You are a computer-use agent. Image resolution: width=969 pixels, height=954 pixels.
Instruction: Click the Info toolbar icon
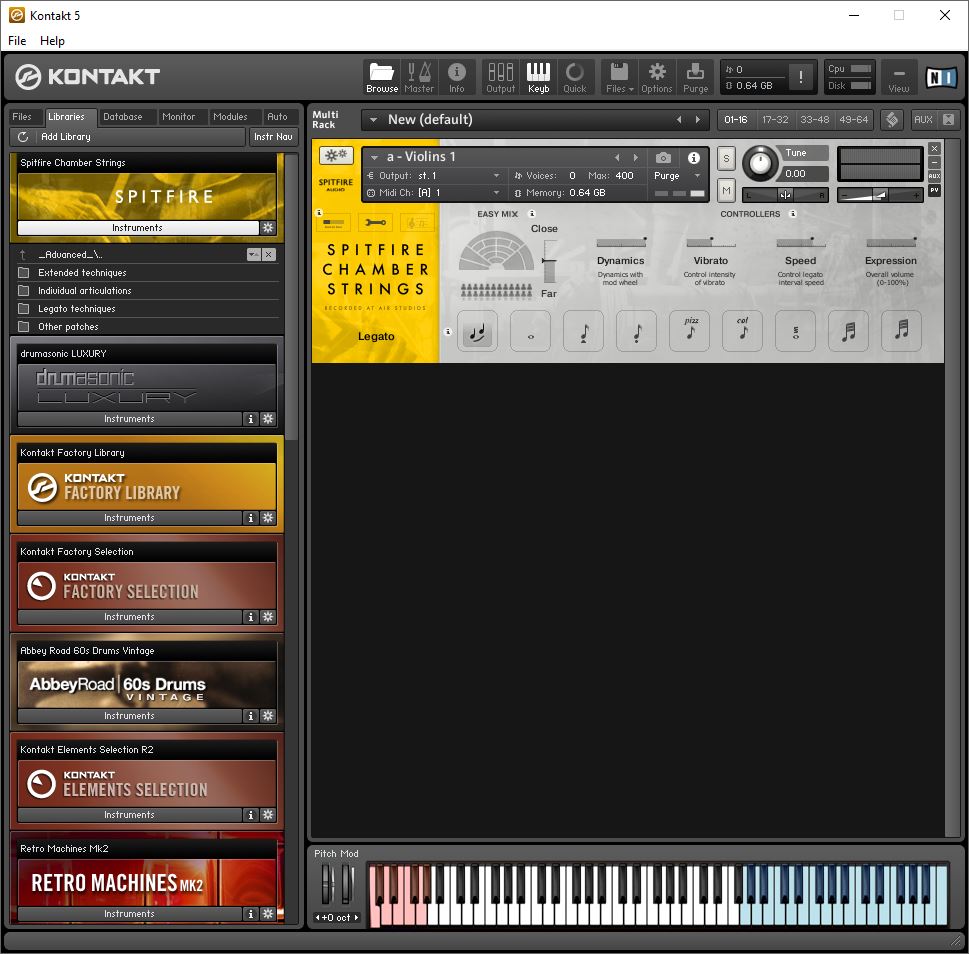457,77
